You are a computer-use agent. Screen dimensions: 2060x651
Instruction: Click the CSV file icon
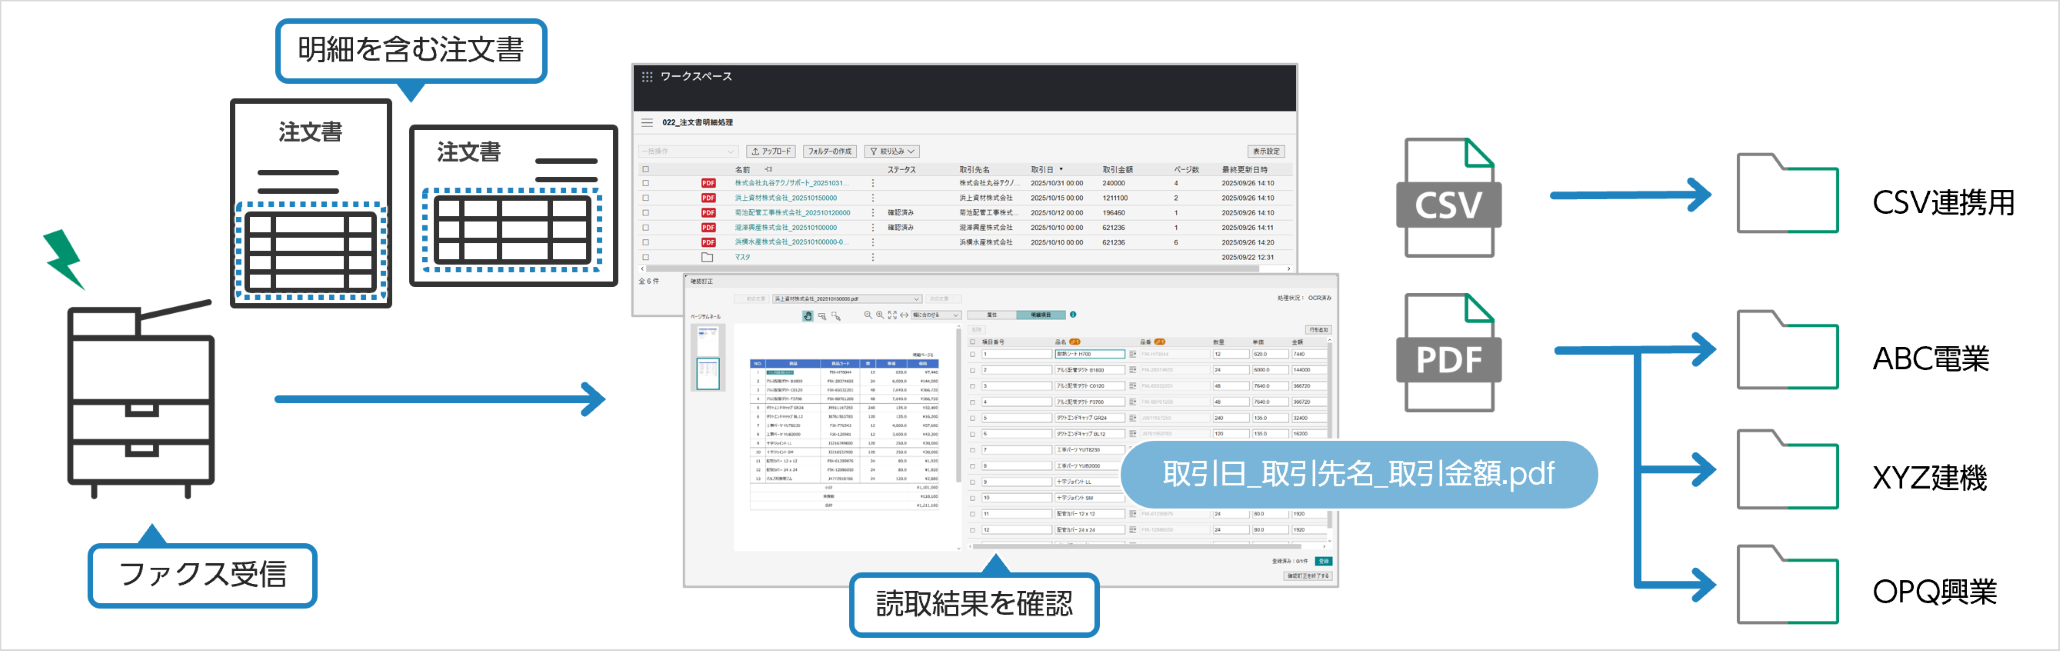tap(1449, 198)
